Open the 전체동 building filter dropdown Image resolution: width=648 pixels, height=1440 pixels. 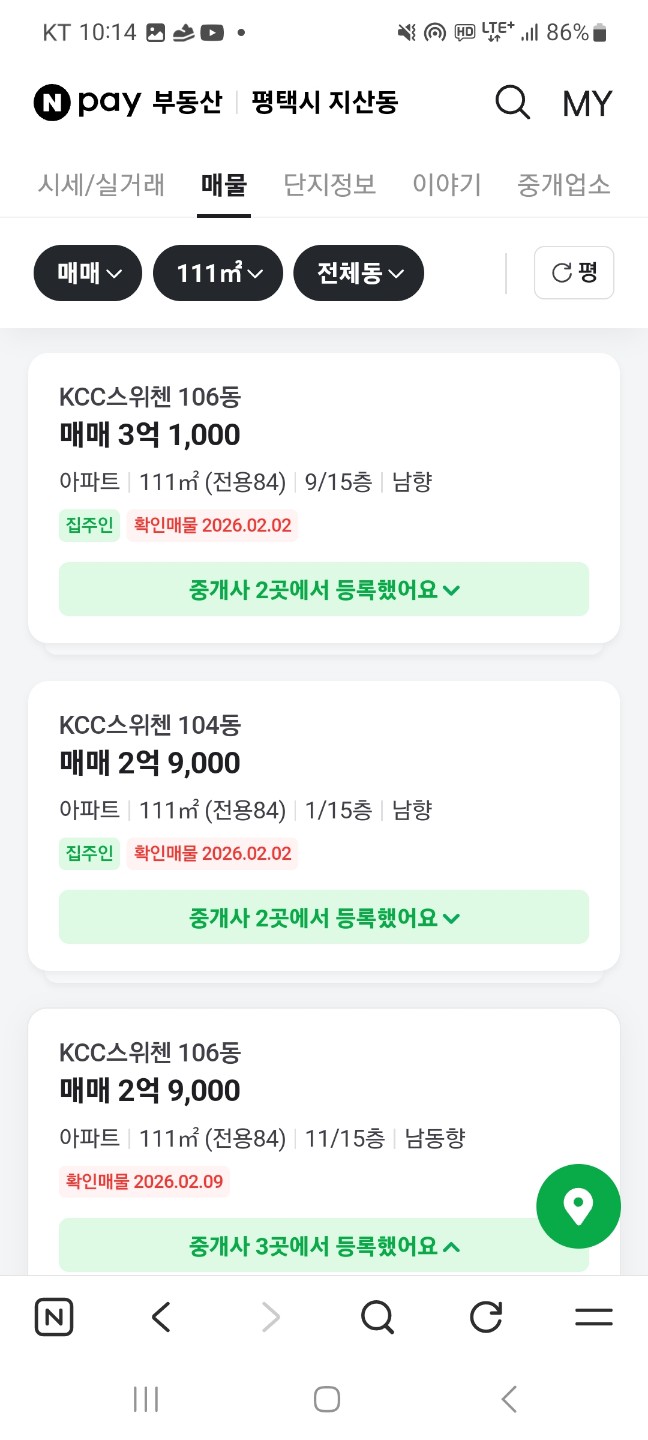point(358,273)
